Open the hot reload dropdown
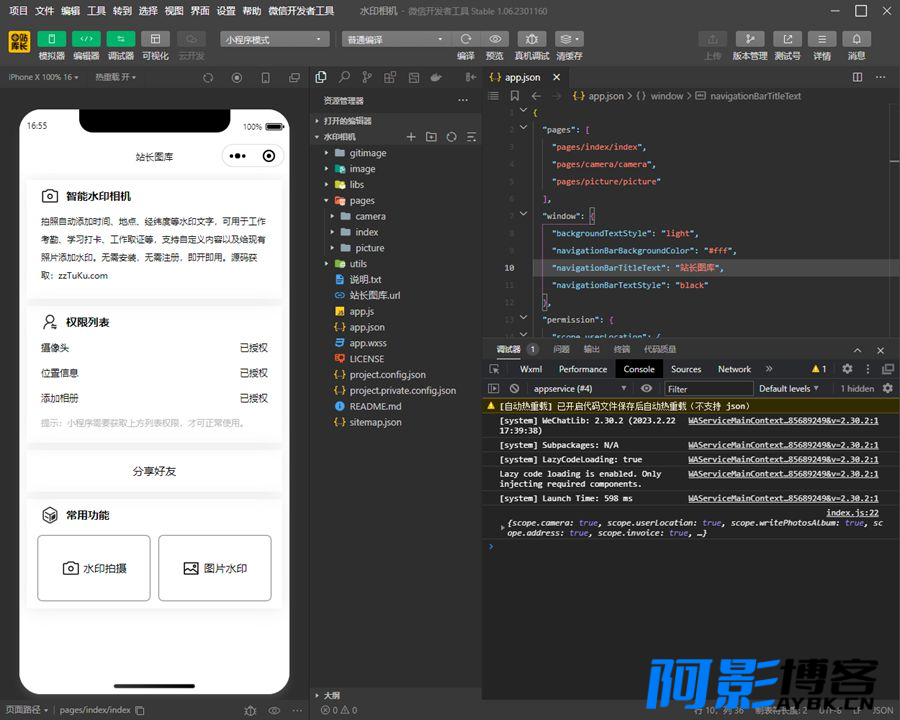900x720 pixels. pyautogui.click(x=115, y=77)
